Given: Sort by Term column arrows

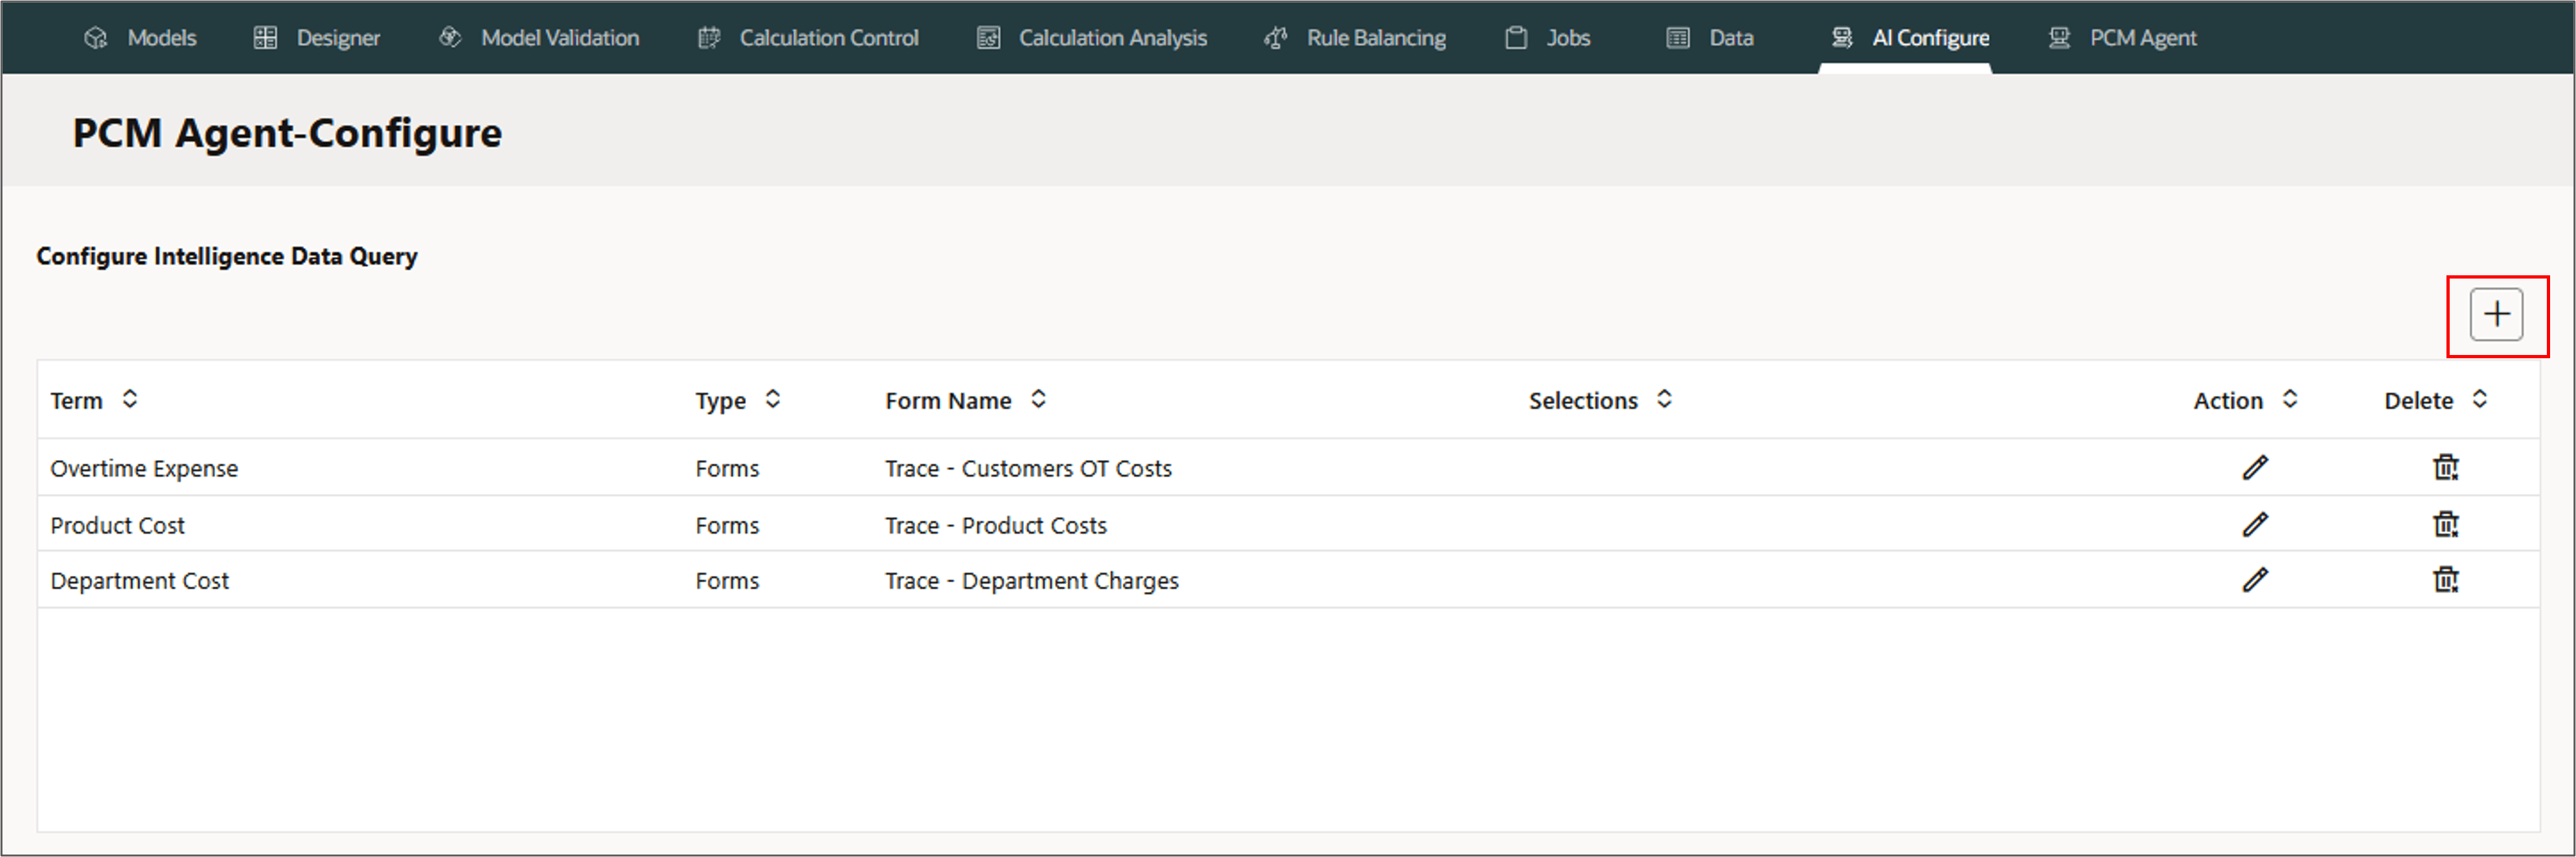Looking at the screenshot, I should coord(130,400).
